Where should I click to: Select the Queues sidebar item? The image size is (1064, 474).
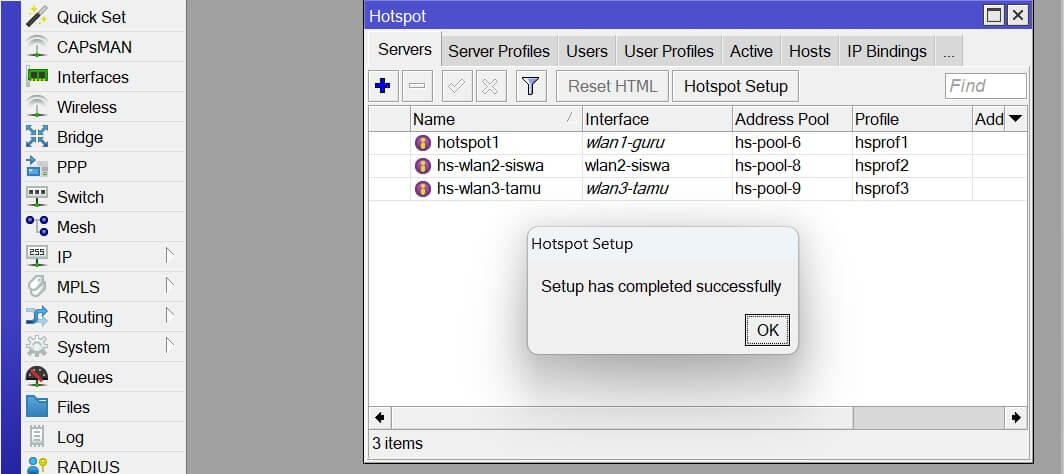click(84, 377)
